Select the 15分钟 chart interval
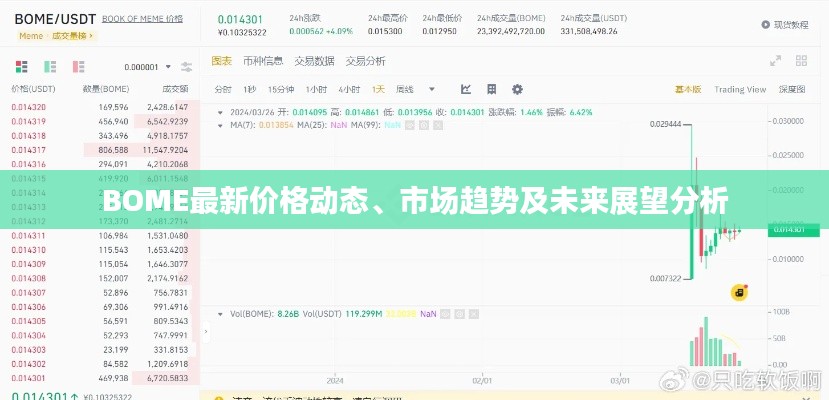Image resolution: width=829 pixels, height=400 pixels. pyautogui.click(x=281, y=89)
